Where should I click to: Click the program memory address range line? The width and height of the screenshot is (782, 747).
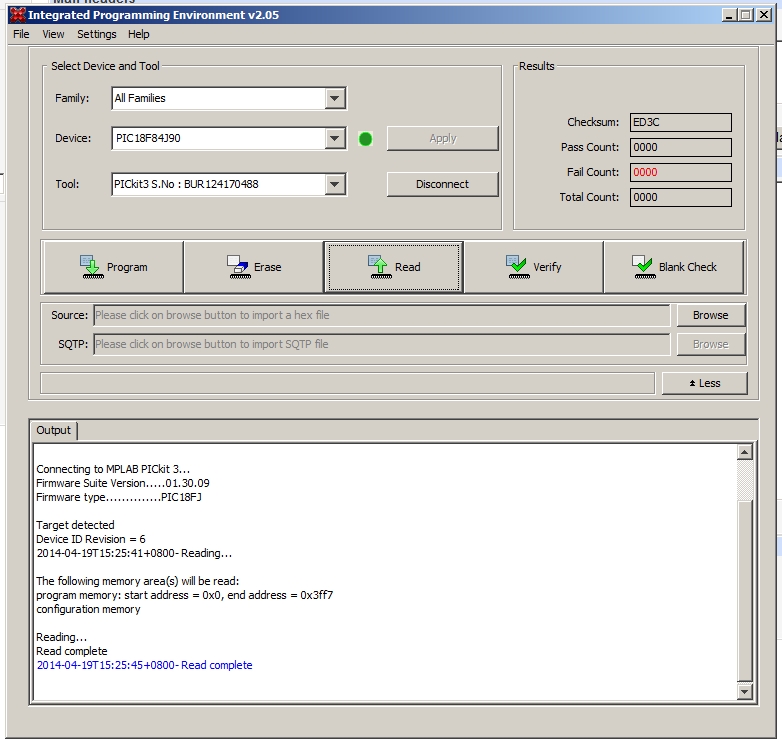tap(185, 595)
